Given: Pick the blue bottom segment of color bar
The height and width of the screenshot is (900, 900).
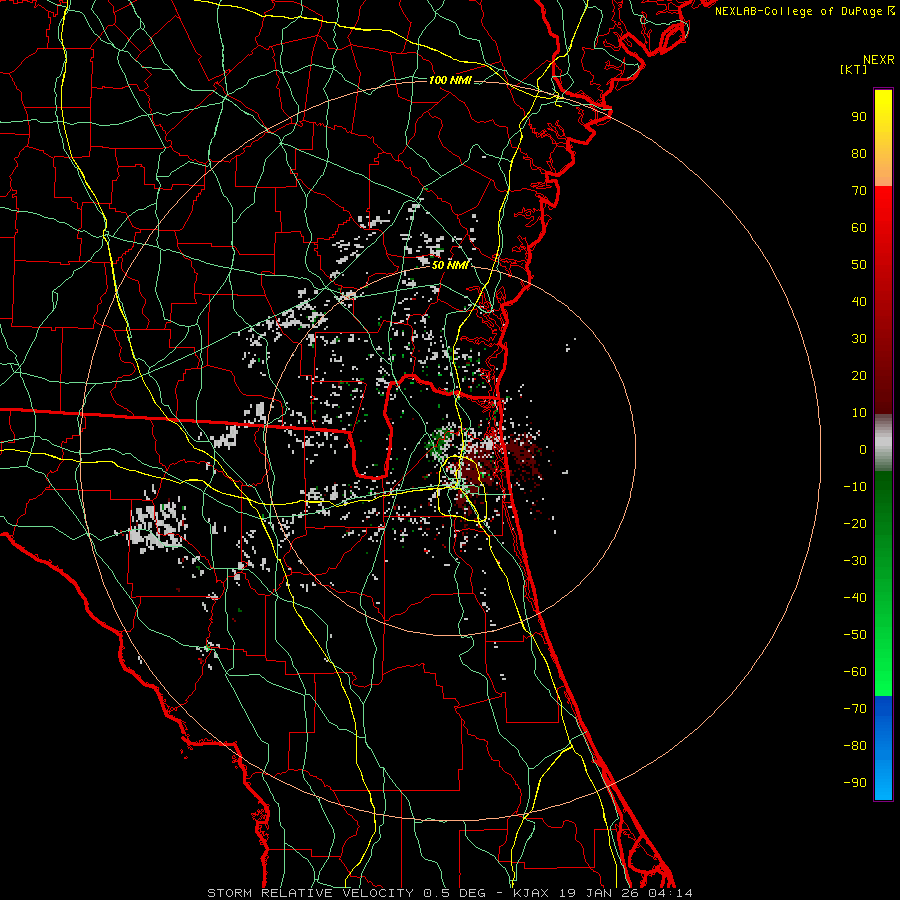Looking at the screenshot, I should (x=883, y=747).
